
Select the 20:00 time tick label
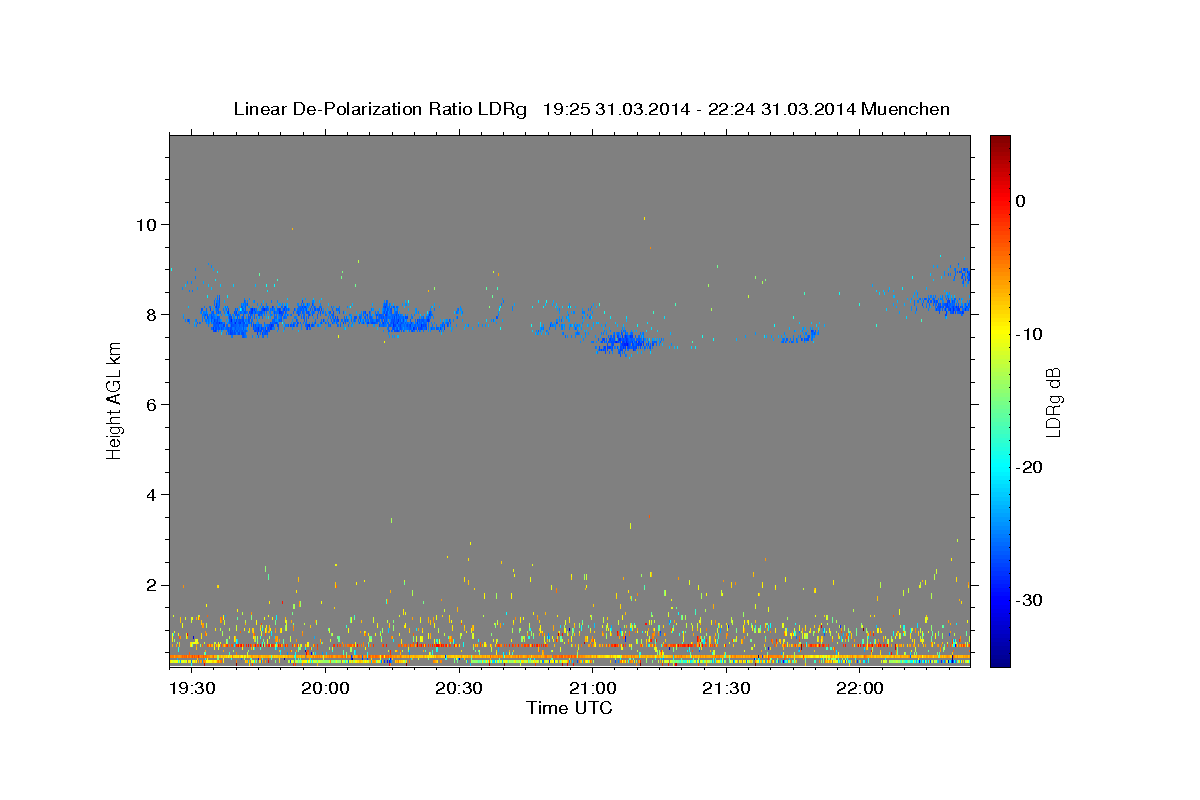click(325, 689)
